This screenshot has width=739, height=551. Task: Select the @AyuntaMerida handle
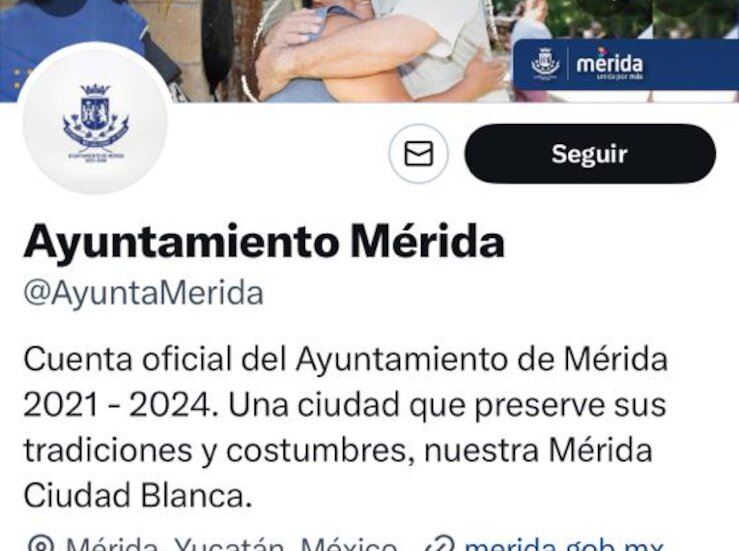[x=143, y=293]
